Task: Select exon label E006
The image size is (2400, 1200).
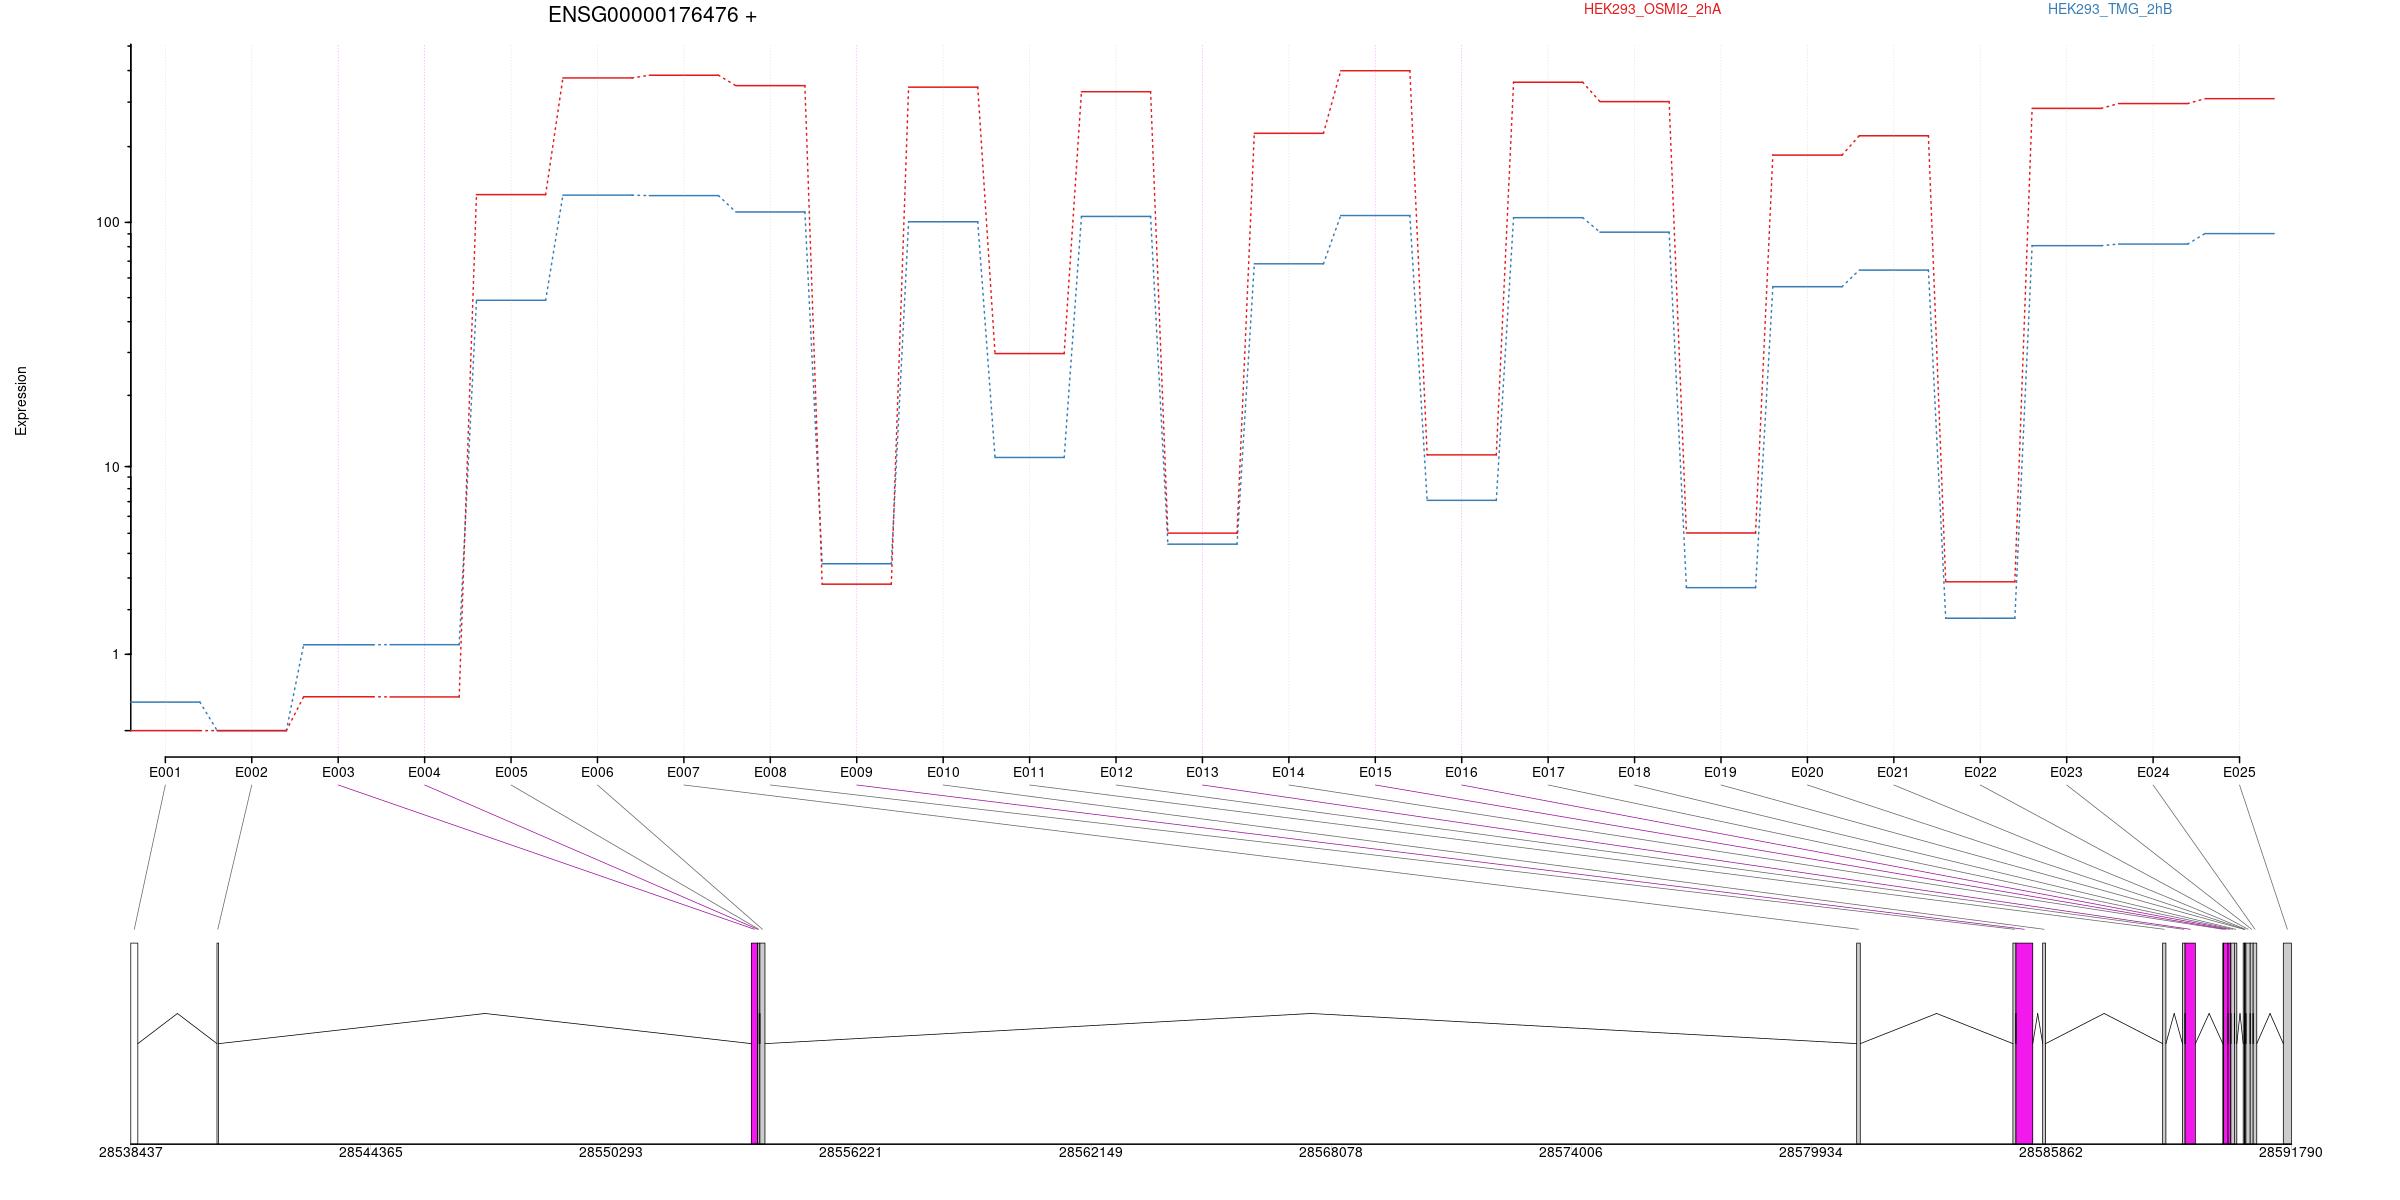Action: [x=597, y=772]
